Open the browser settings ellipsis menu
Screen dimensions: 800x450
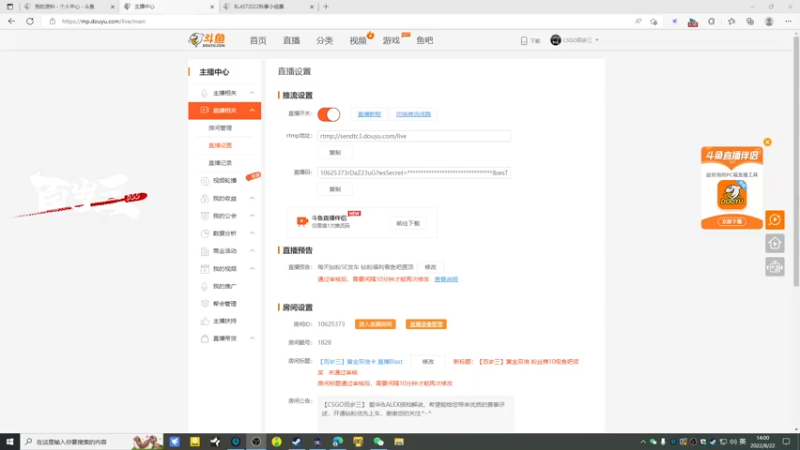click(x=788, y=21)
